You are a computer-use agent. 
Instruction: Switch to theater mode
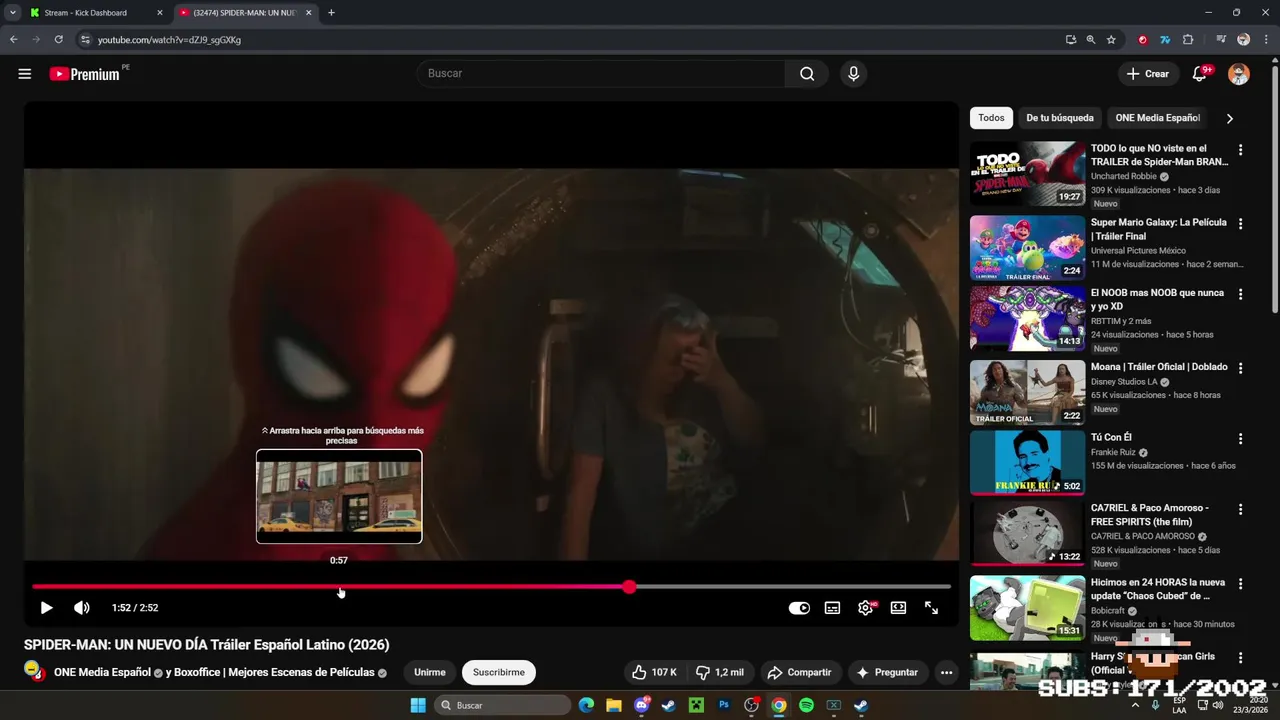pos(898,608)
